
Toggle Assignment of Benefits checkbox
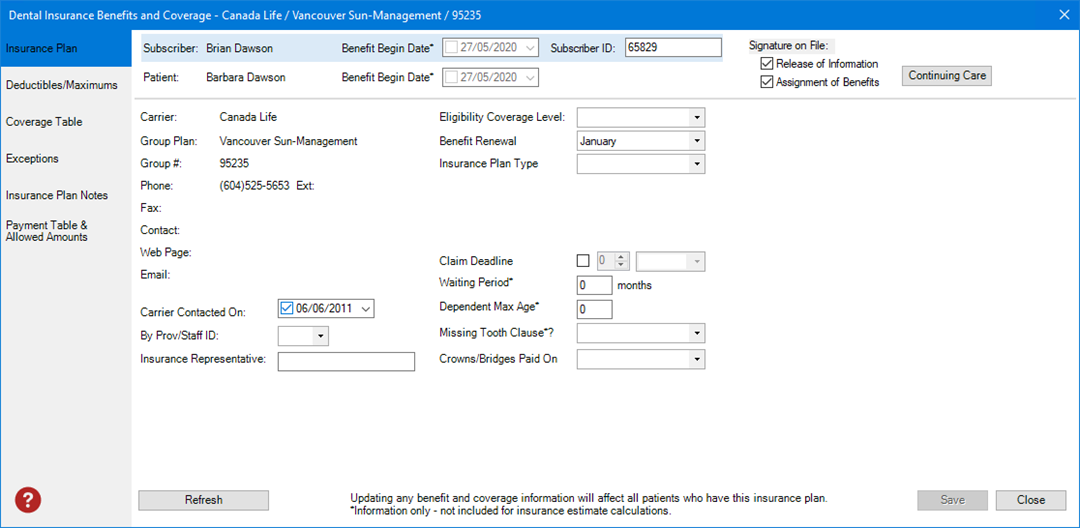coord(767,82)
